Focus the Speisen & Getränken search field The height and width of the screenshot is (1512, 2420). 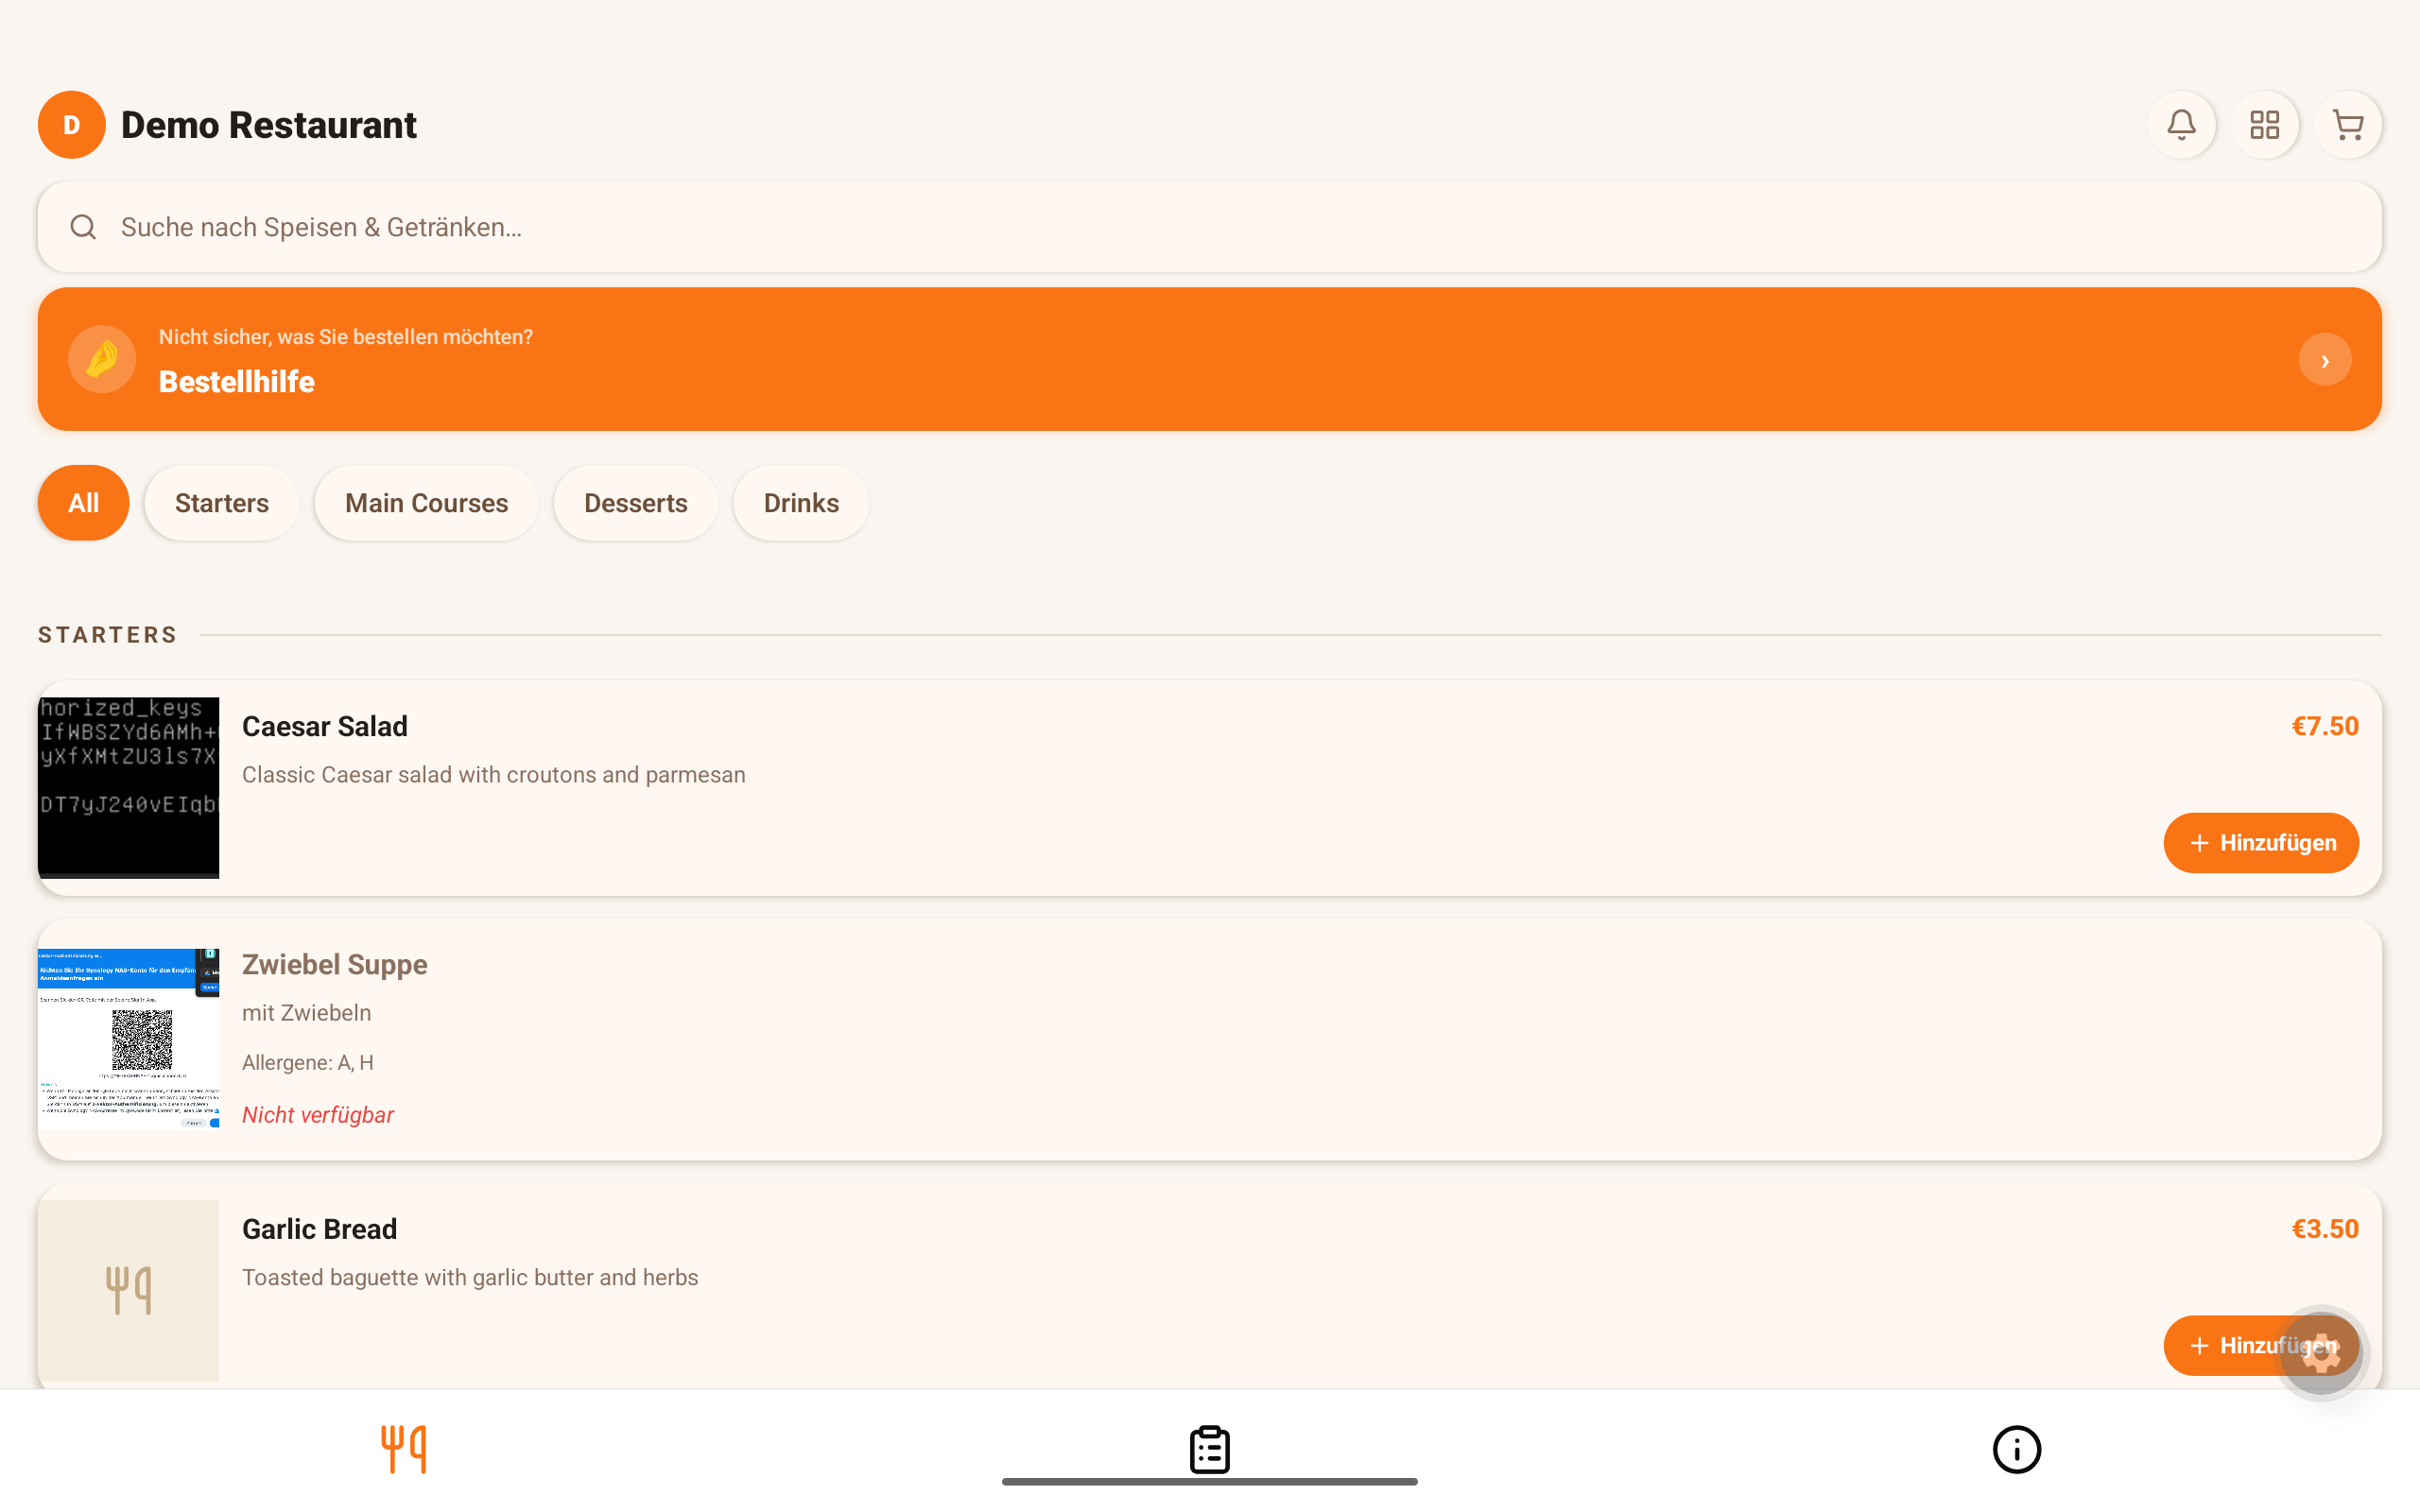pos(1210,227)
